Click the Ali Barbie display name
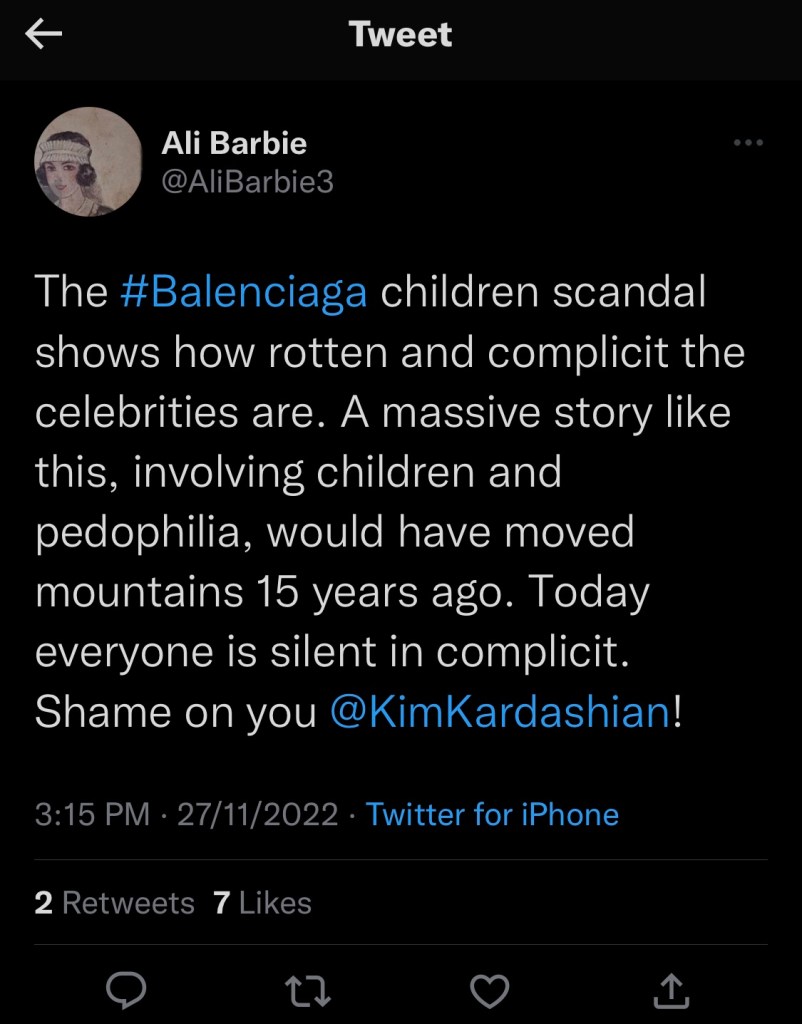The image size is (802, 1024). tap(234, 144)
